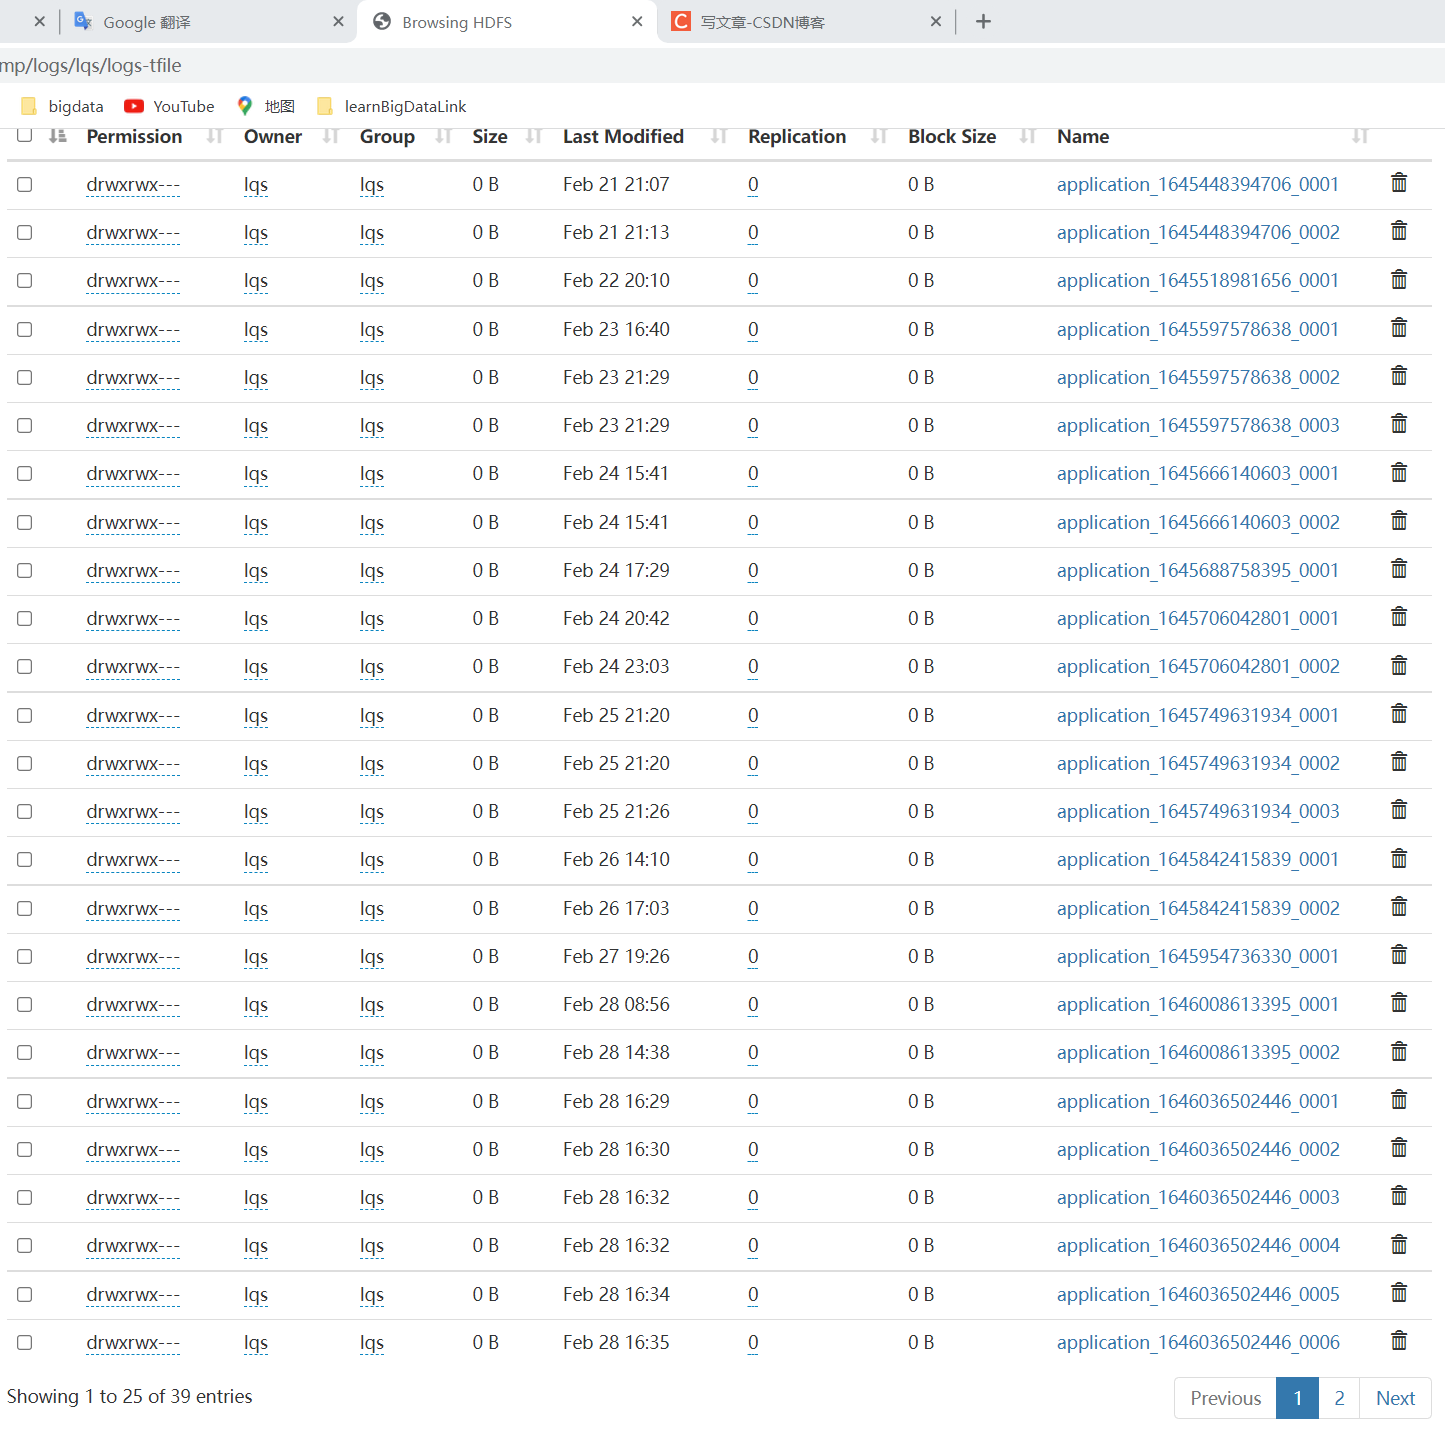Image resolution: width=1445 pixels, height=1439 pixels.
Task: Open application_1646036502446_0005 directory link
Action: (1198, 1294)
